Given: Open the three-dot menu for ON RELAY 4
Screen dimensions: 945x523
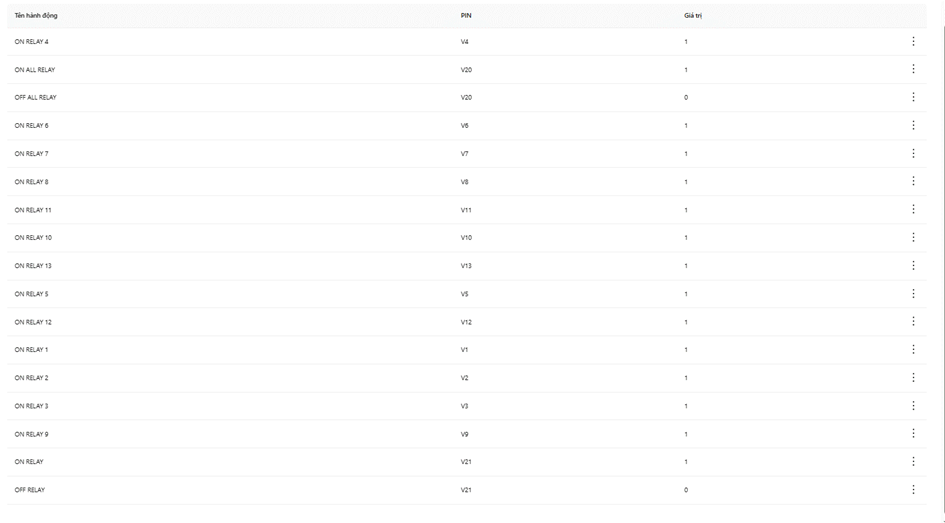Looking at the screenshot, I should click(x=913, y=41).
